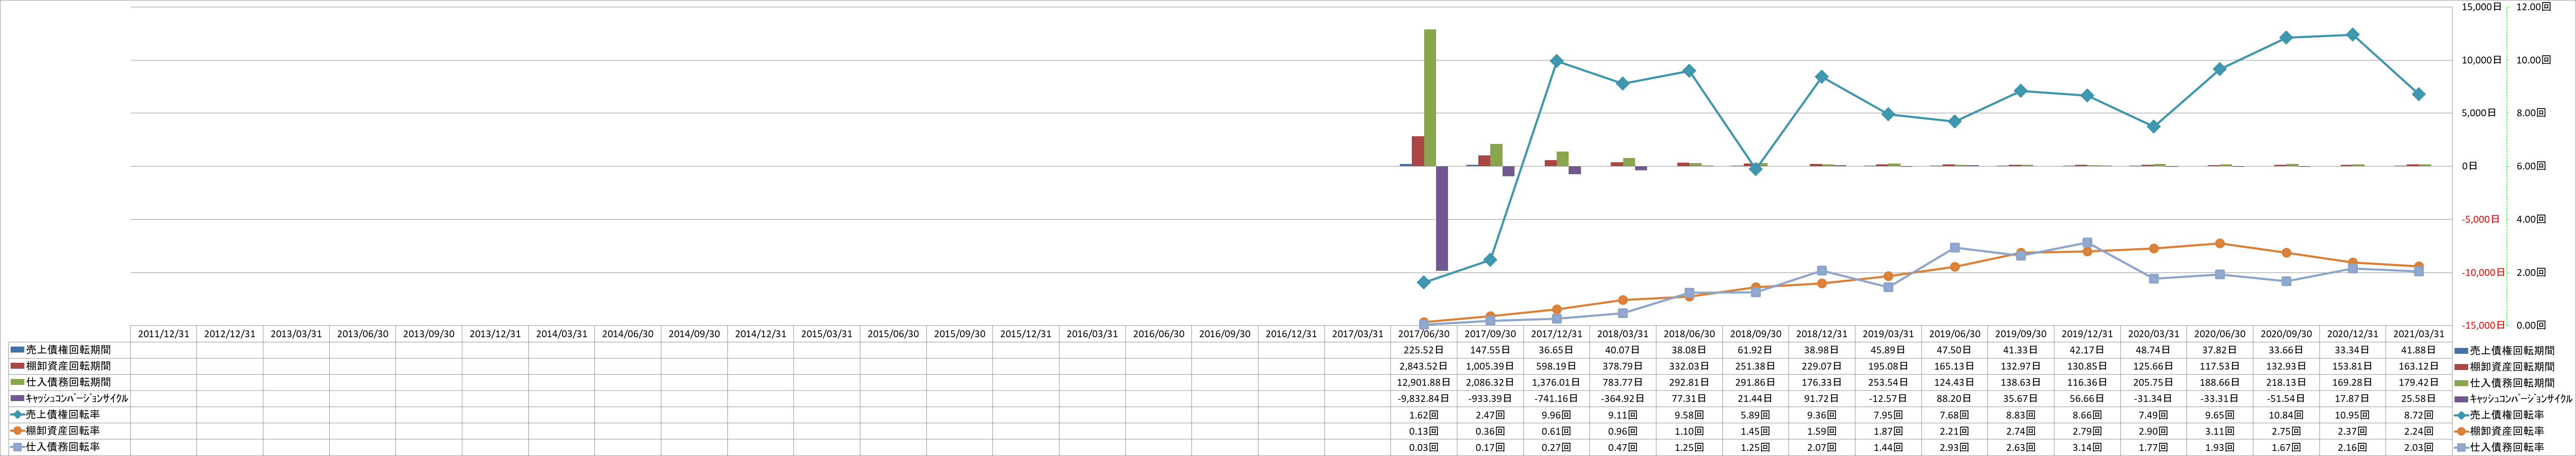Click the cell showing 783.77日
The width and height of the screenshot is (2576, 456).
[x=1623, y=382]
